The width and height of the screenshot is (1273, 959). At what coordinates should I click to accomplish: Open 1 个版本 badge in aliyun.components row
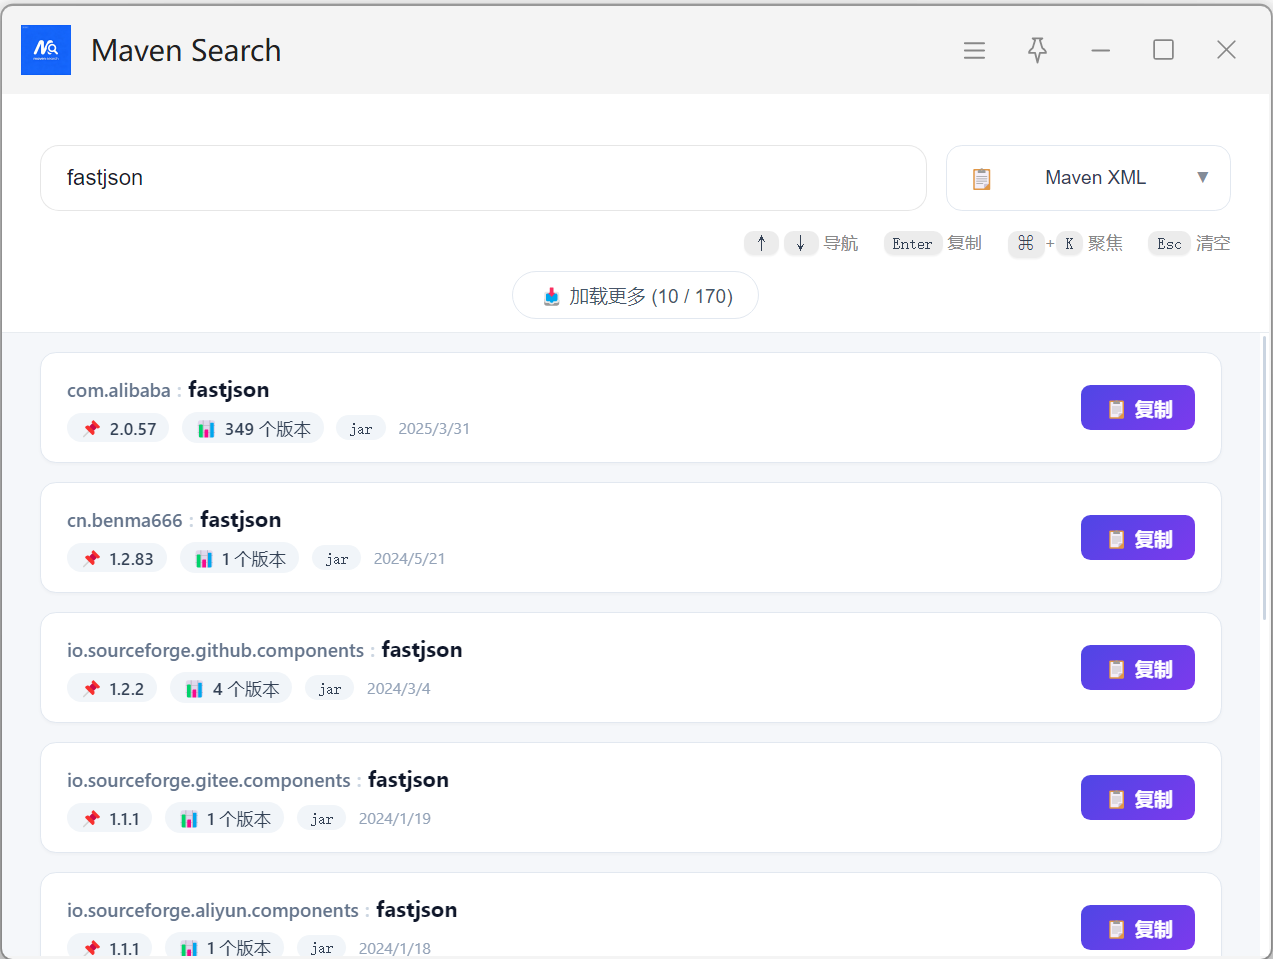tap(224, 946)
